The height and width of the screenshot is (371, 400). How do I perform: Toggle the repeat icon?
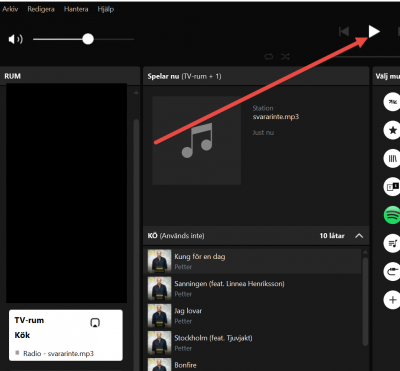[269, 57]
